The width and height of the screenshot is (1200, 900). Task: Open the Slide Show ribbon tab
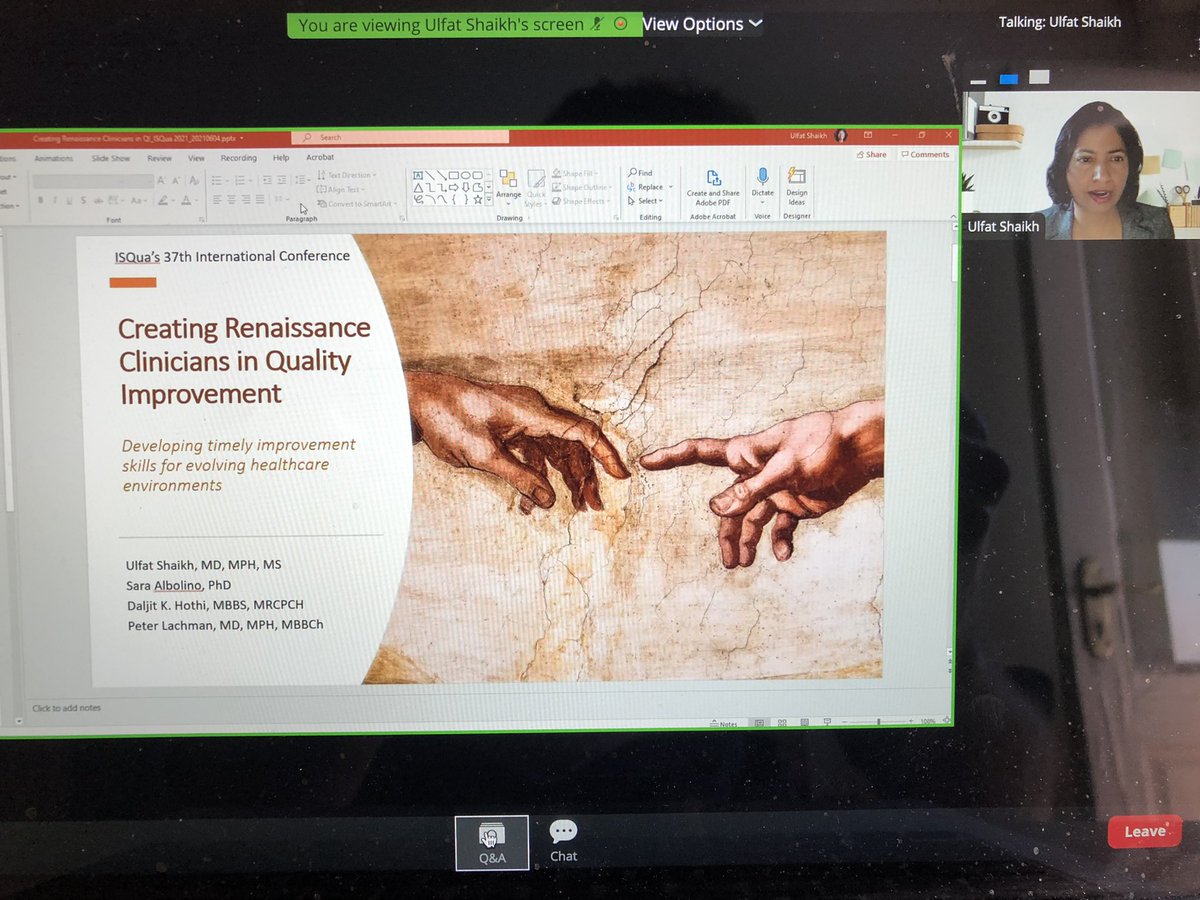tap(111, 158)
